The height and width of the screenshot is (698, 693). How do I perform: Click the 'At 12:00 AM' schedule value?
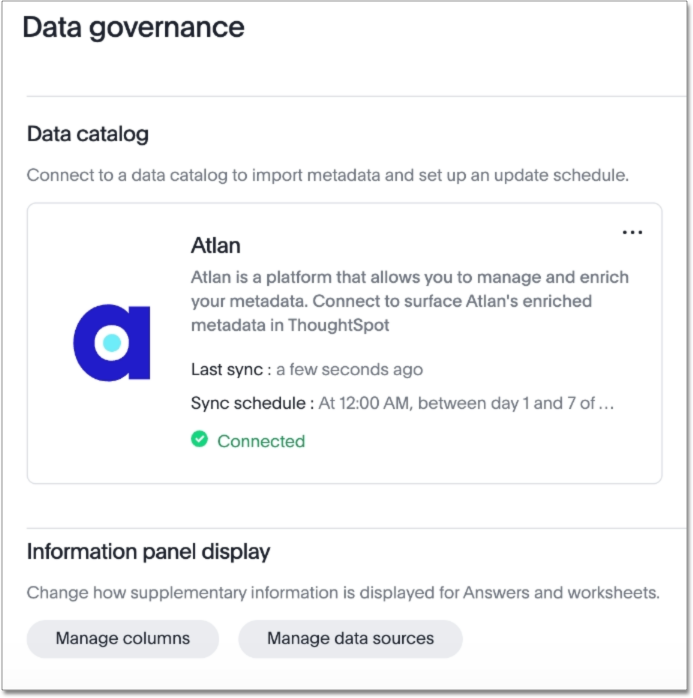coord(465,404)
